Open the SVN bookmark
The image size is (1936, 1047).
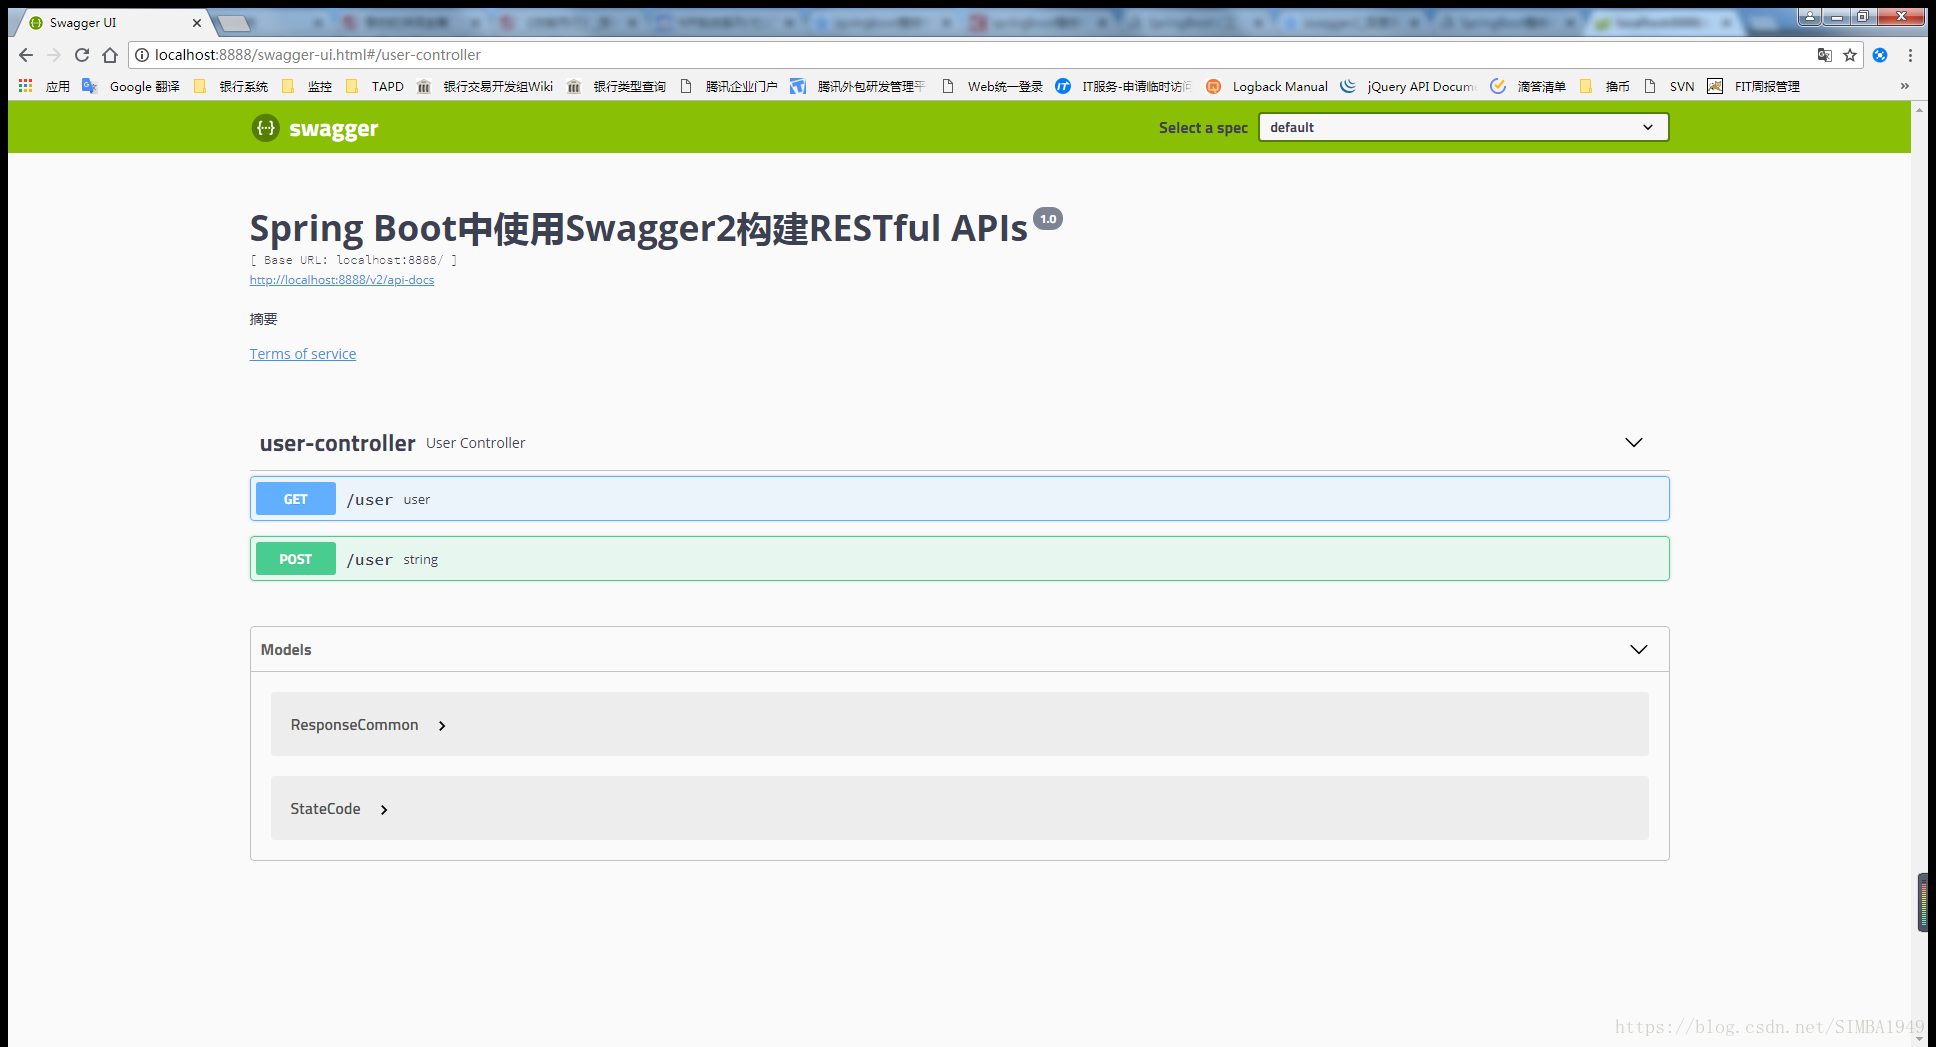click(1669, 86)
